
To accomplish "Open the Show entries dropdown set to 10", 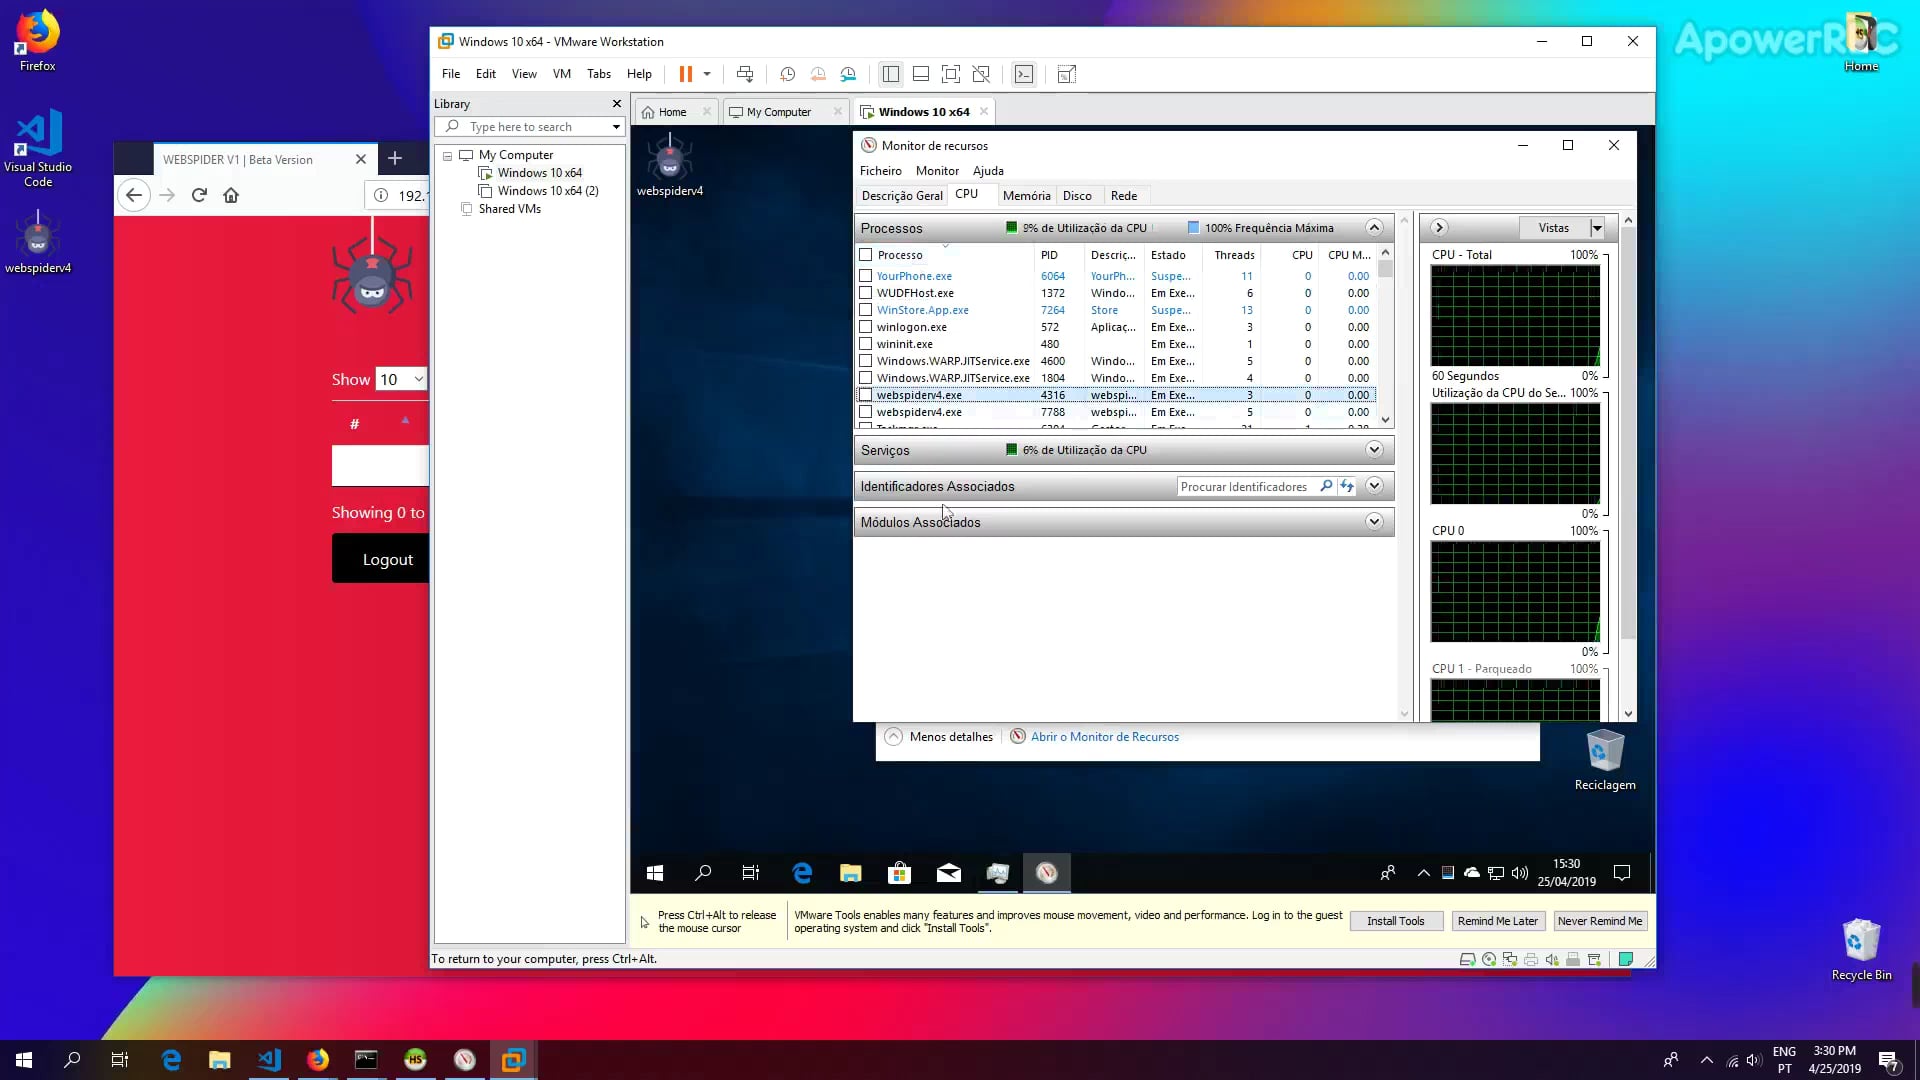I will 400,379.
